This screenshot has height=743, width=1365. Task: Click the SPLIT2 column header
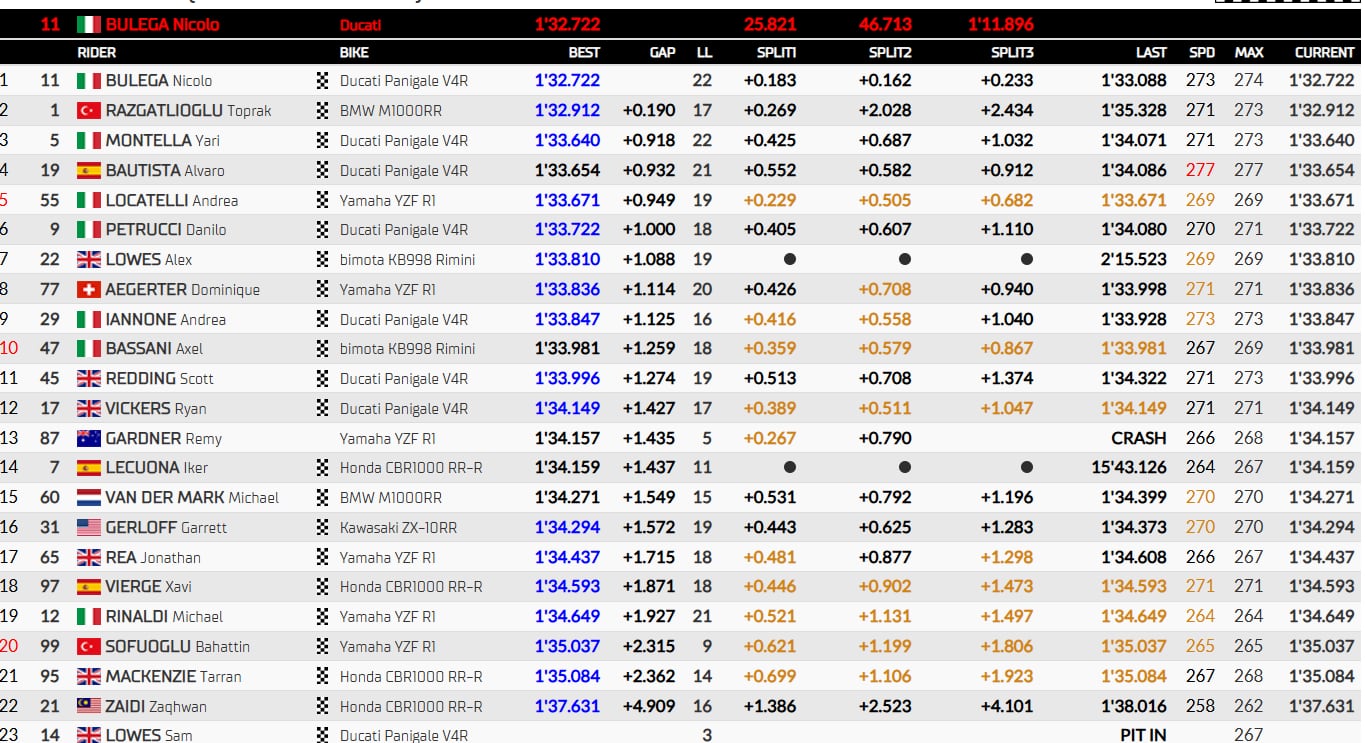tap(891, 52)
